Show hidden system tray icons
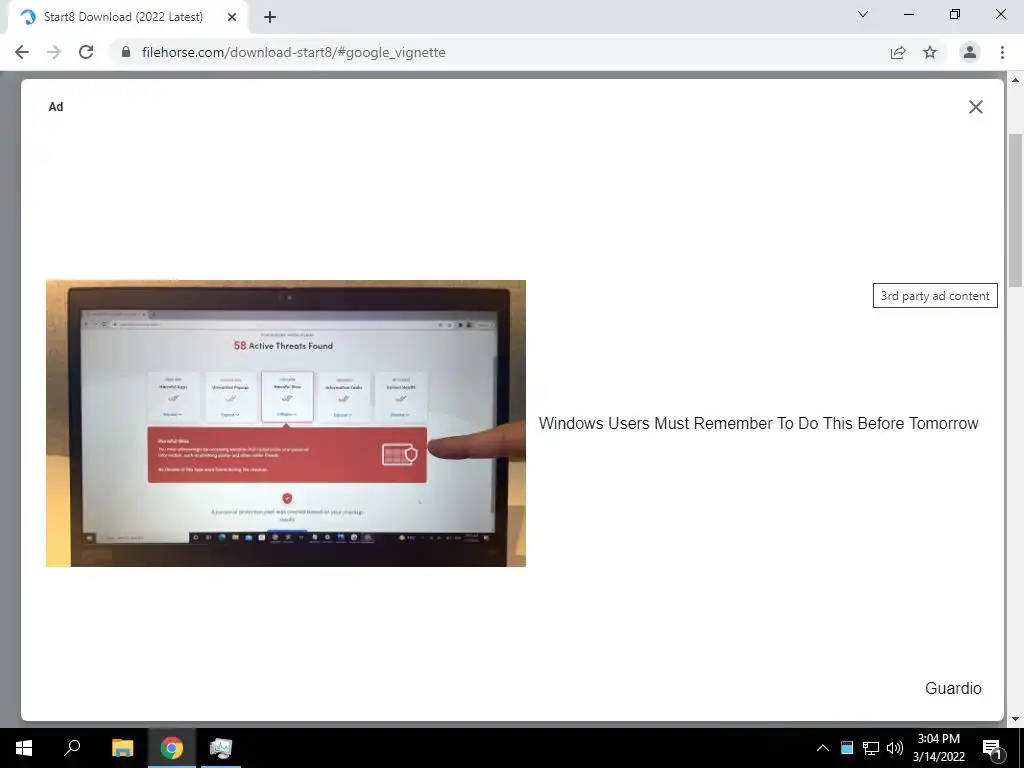Screen dimensions: 1024x768 point(823,748)
